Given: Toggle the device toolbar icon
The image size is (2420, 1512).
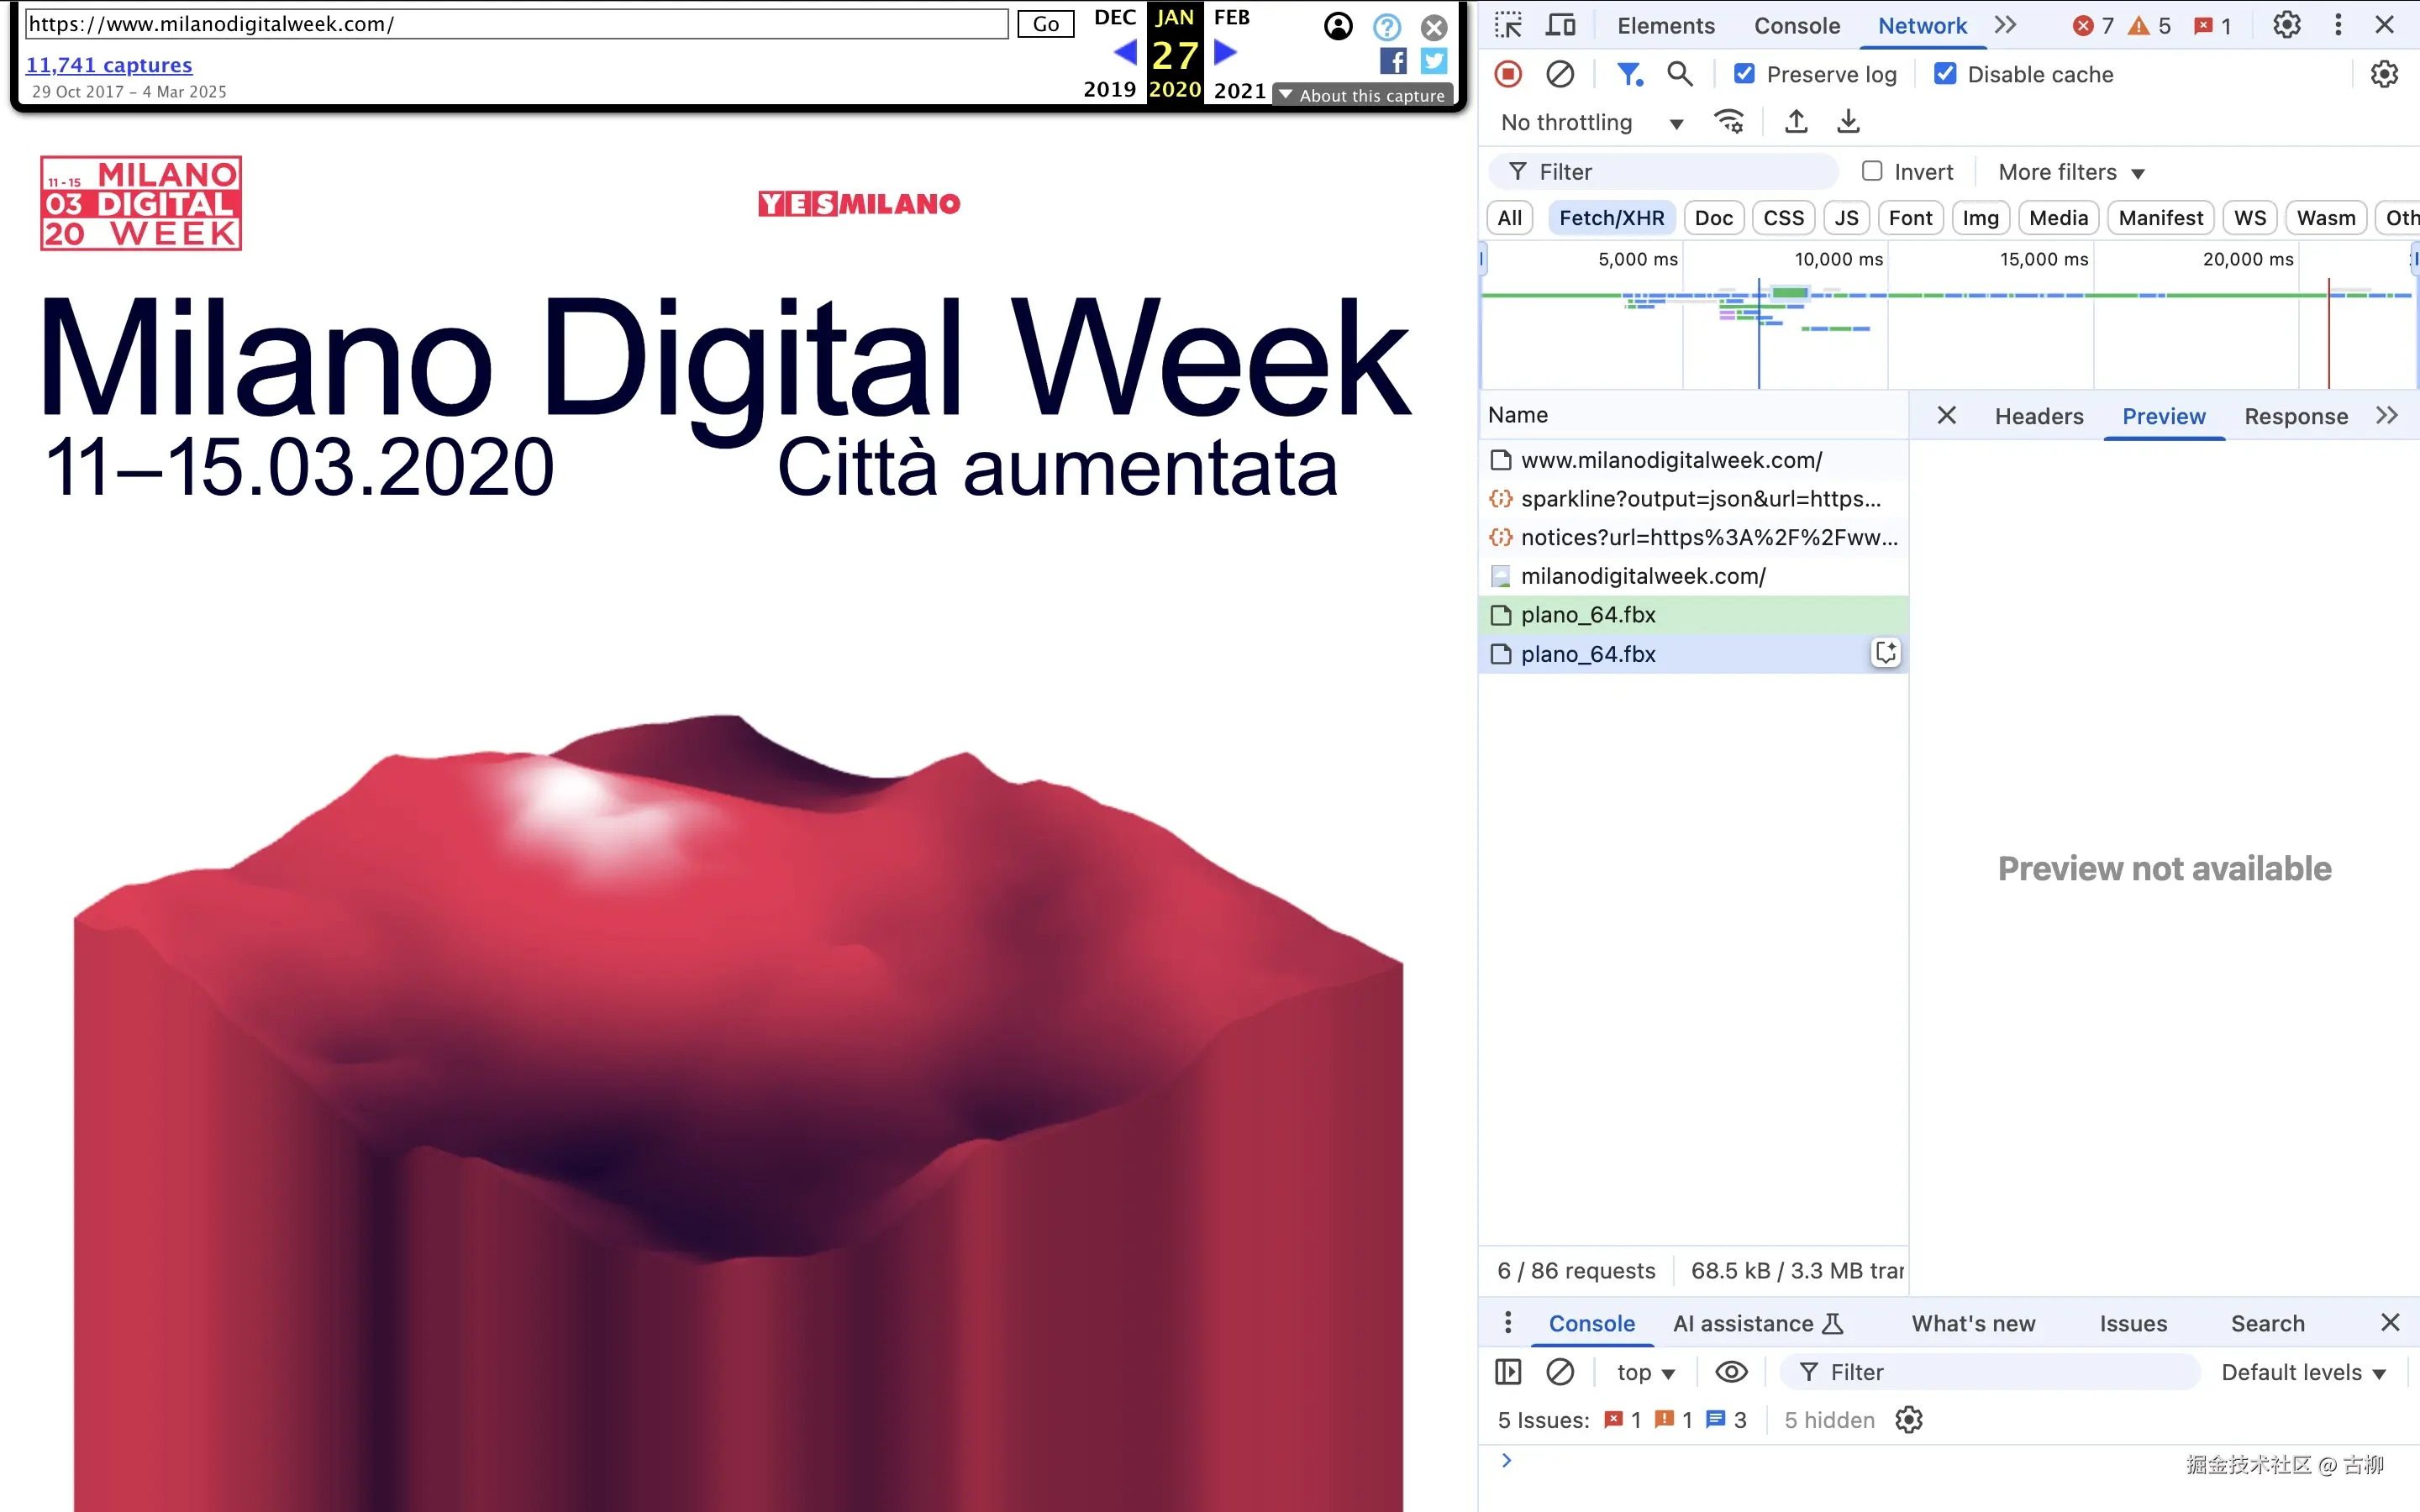Looking at the screenshot, I should point(1560,25).
